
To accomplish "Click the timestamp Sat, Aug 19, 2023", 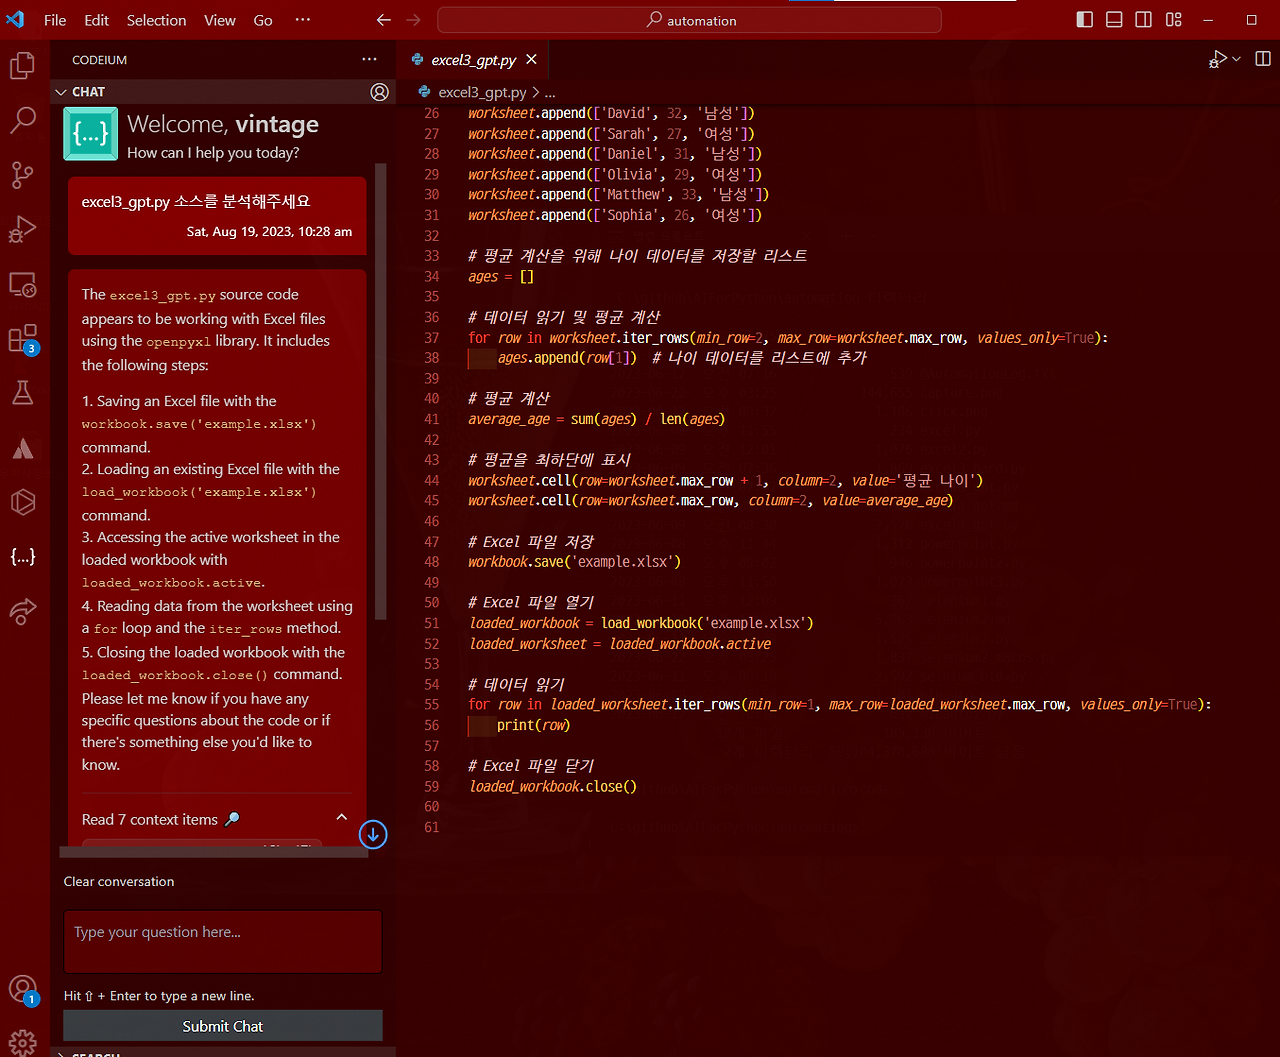I will point(269,231).
